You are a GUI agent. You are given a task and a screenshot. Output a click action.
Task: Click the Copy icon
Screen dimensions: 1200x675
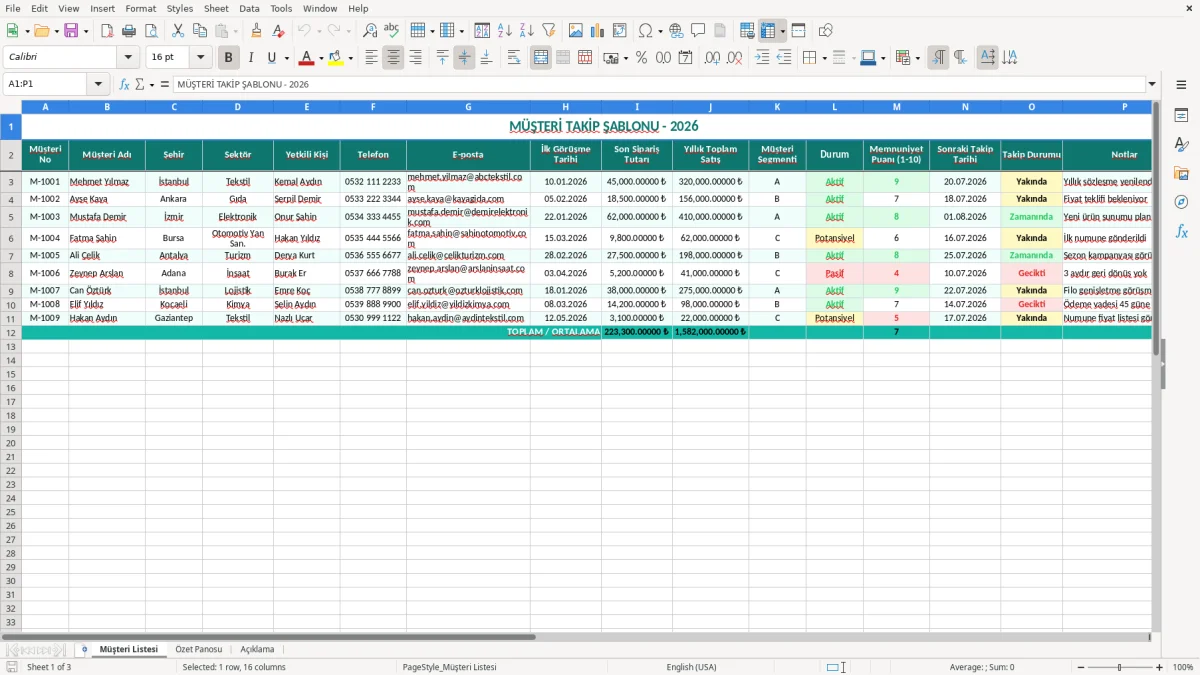coord(200,31)
